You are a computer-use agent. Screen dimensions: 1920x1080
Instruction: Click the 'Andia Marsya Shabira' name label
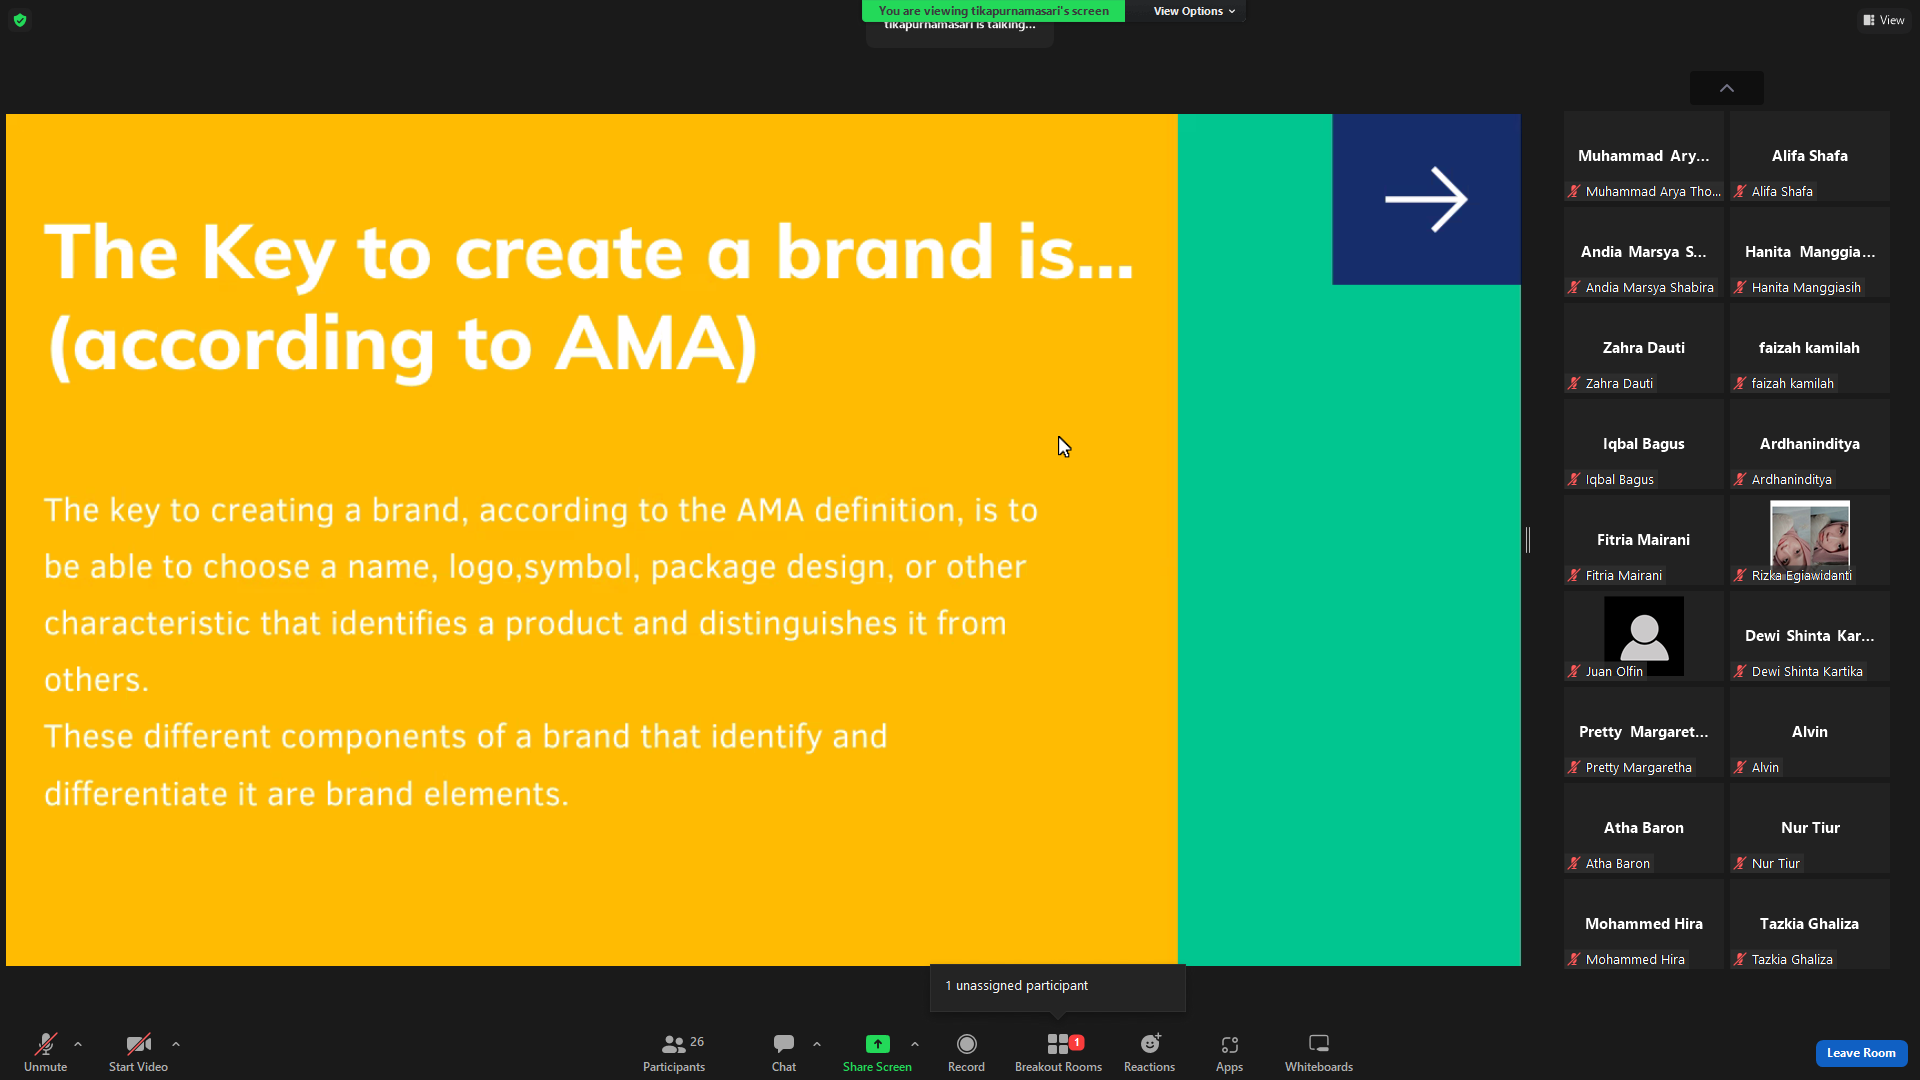[x=1650, y=287]
